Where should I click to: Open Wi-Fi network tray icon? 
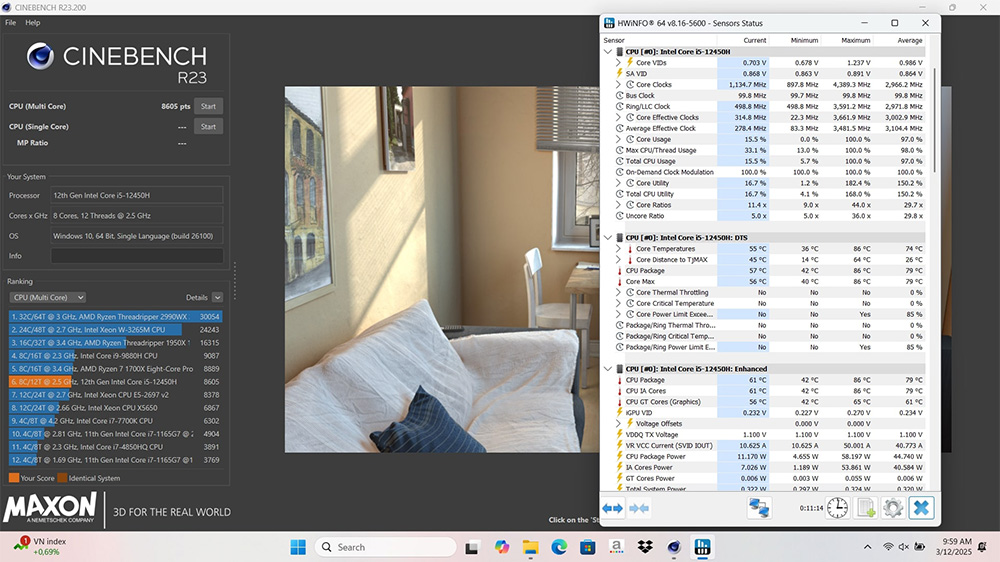(x=888, y=547)
